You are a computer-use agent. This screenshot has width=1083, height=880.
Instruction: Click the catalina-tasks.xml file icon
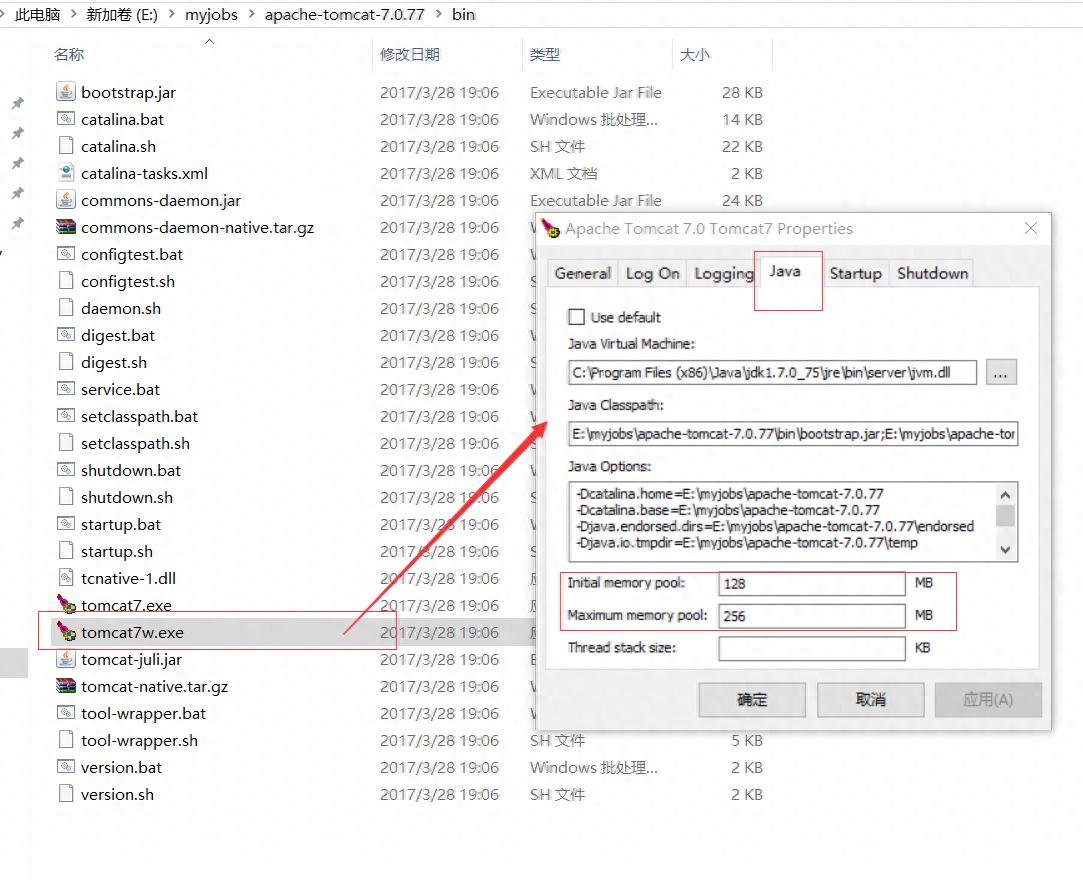66,173
